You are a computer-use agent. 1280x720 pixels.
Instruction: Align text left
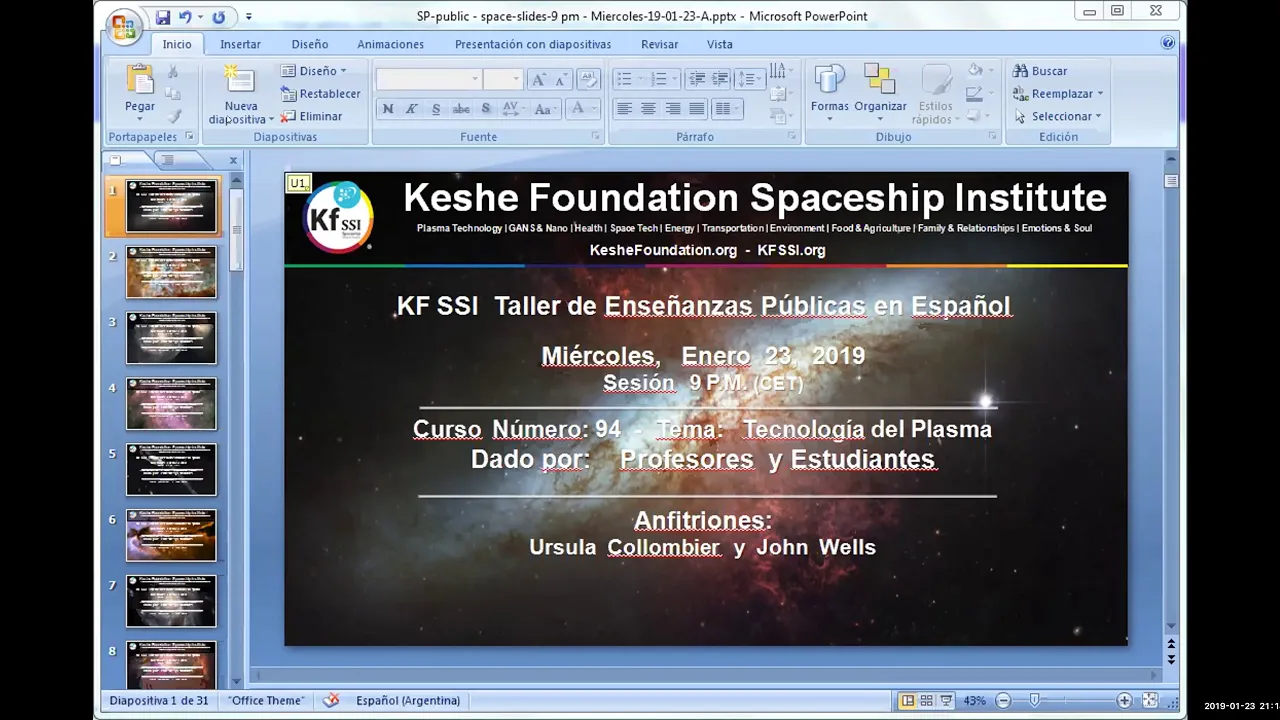click(624, 109)
